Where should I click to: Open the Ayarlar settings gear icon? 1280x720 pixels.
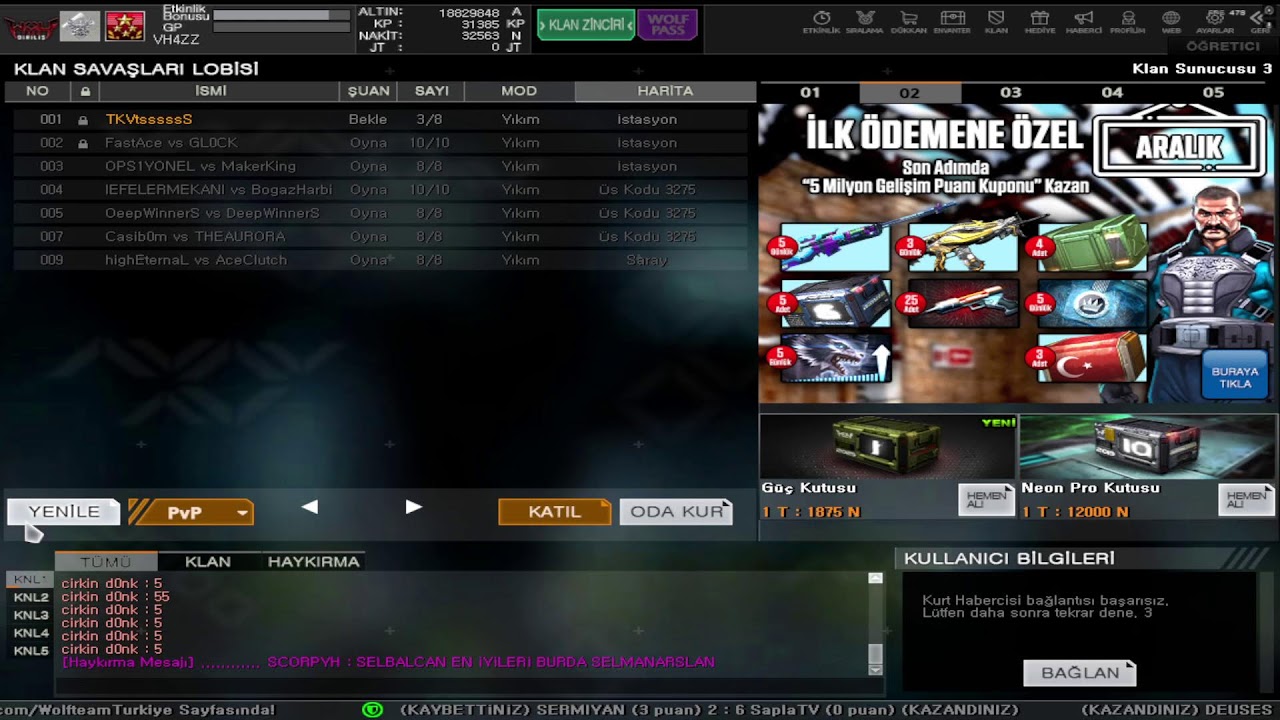pyautogui.click(x=1215, y=19)
